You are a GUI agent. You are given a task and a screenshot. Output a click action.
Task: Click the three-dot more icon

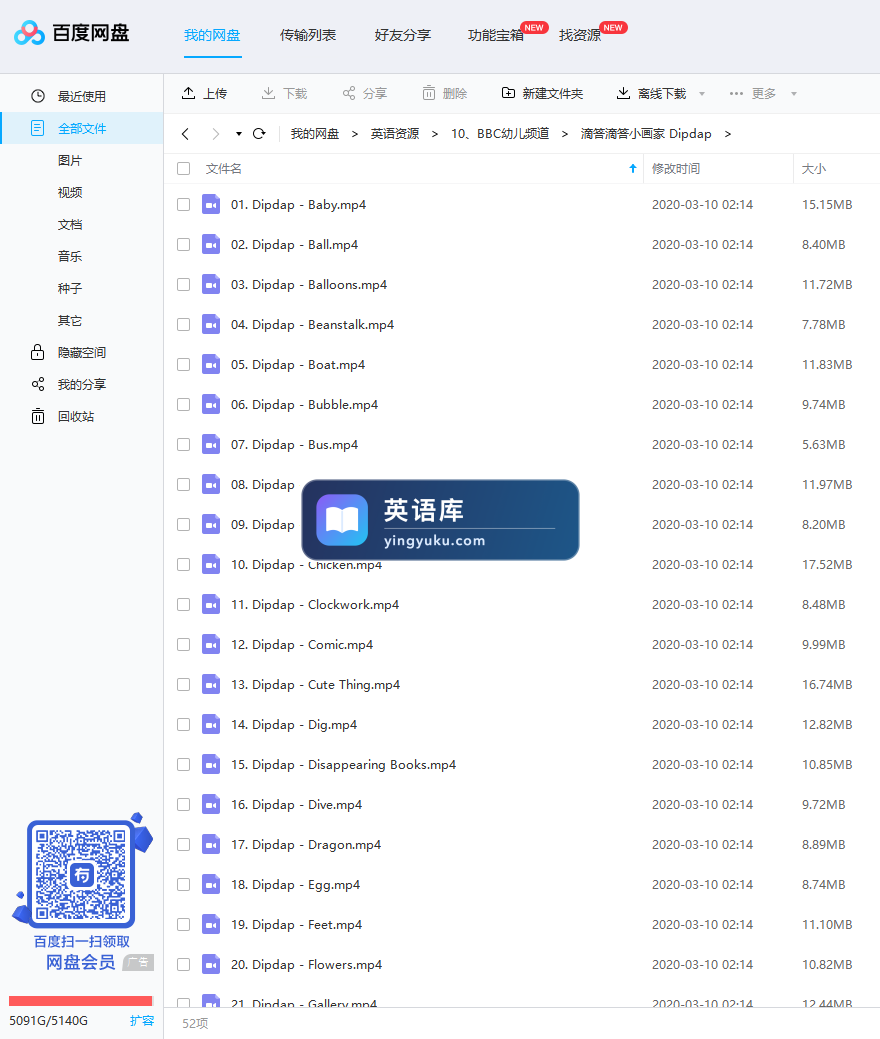click(736, 93)
